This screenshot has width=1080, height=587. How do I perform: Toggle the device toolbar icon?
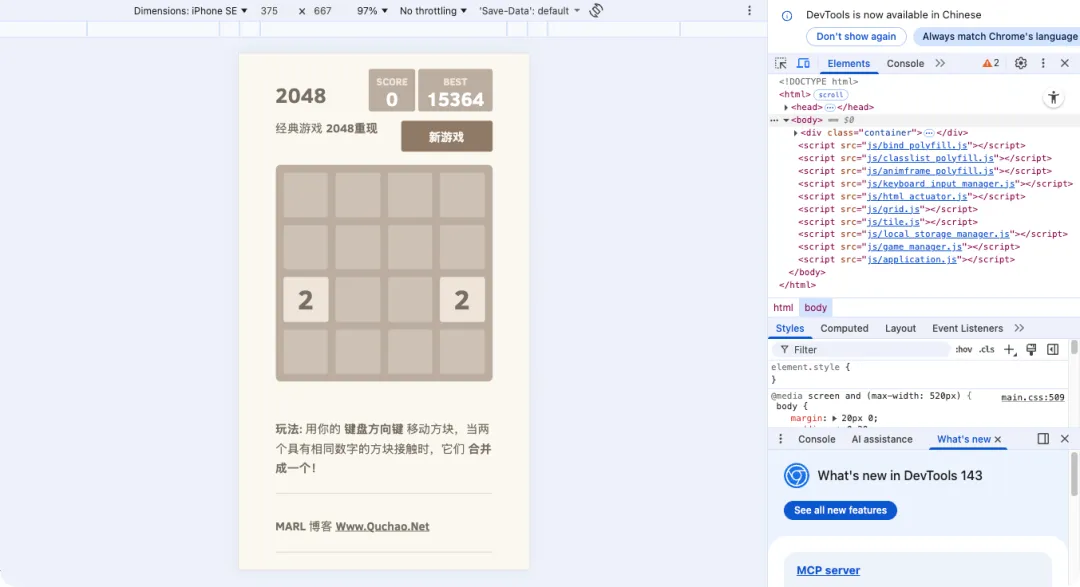803,63
